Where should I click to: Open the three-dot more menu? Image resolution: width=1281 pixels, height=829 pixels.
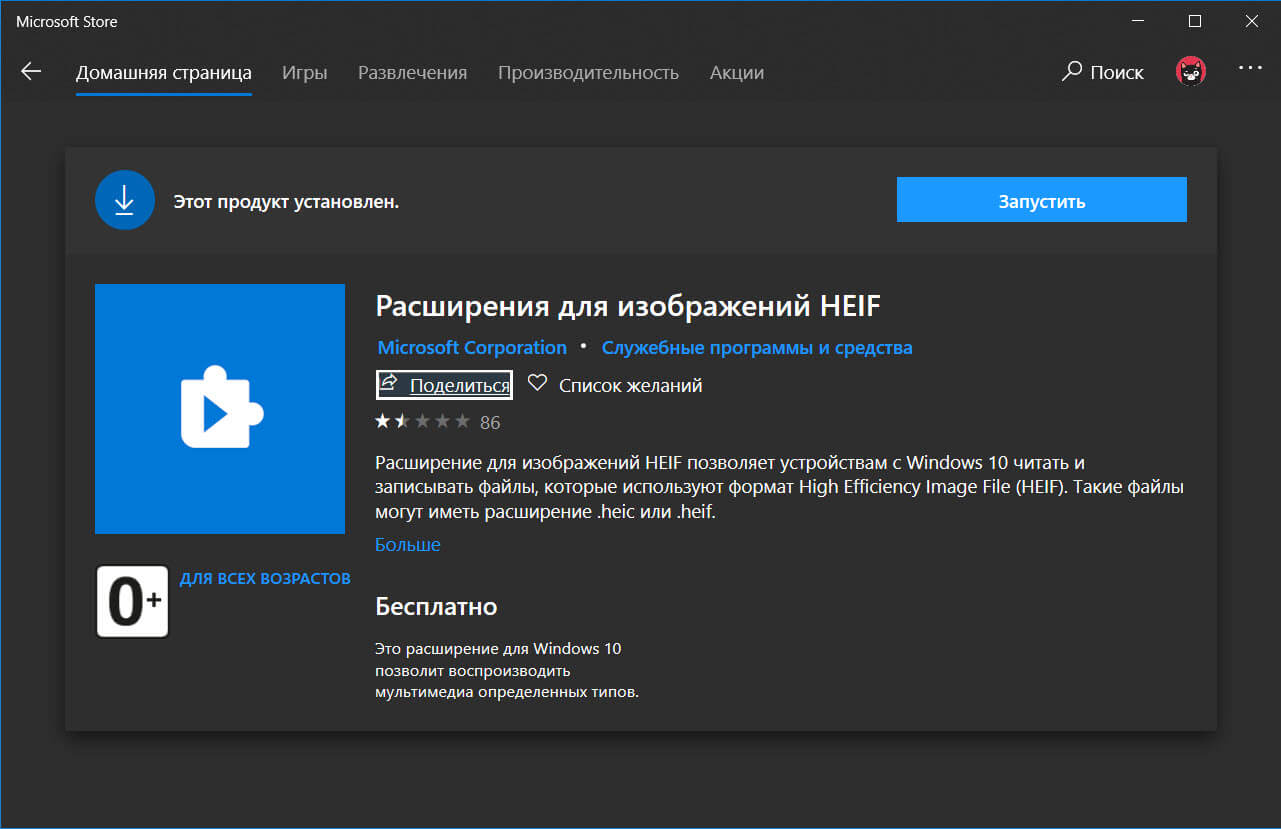click(x=1251, y=68)
